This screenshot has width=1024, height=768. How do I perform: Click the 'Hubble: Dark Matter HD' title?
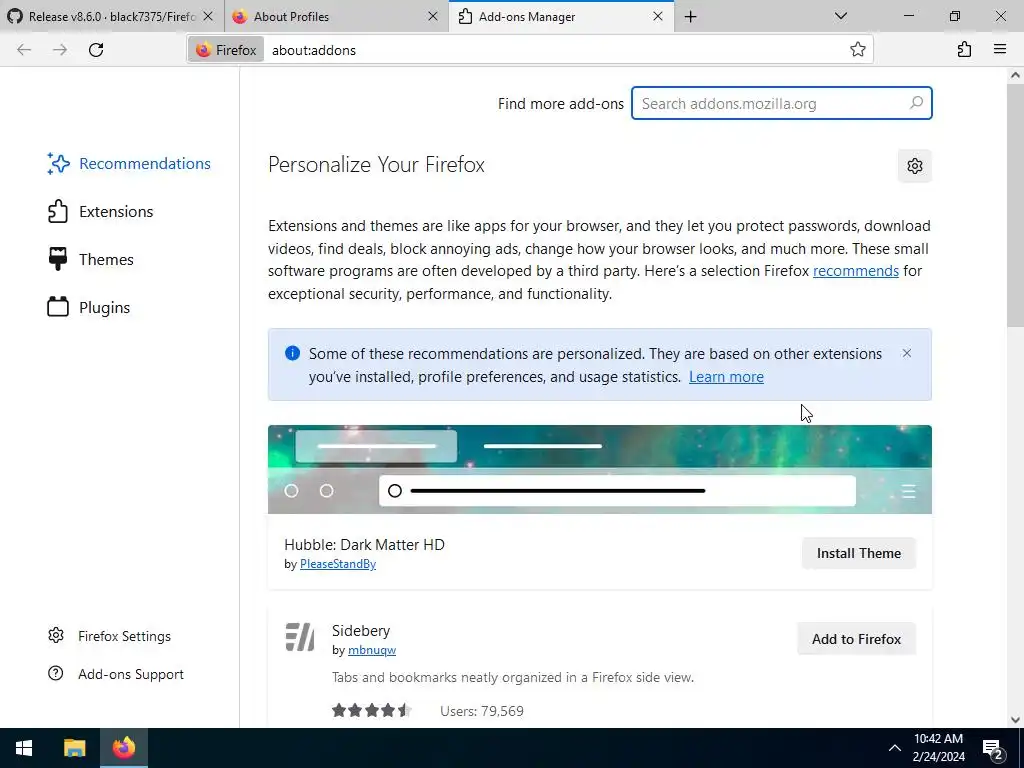point(364,545)
